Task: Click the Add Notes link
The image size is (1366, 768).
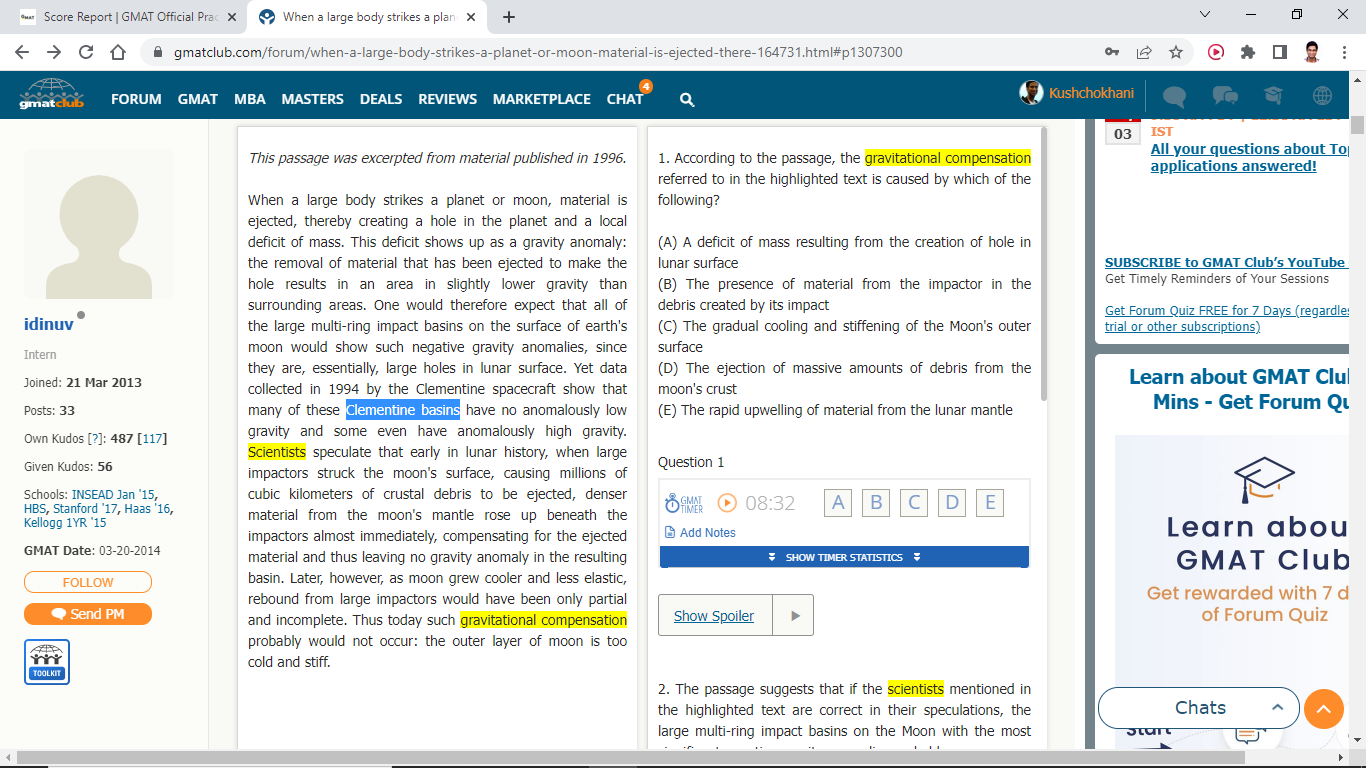Action: click(x=707, y=533)
